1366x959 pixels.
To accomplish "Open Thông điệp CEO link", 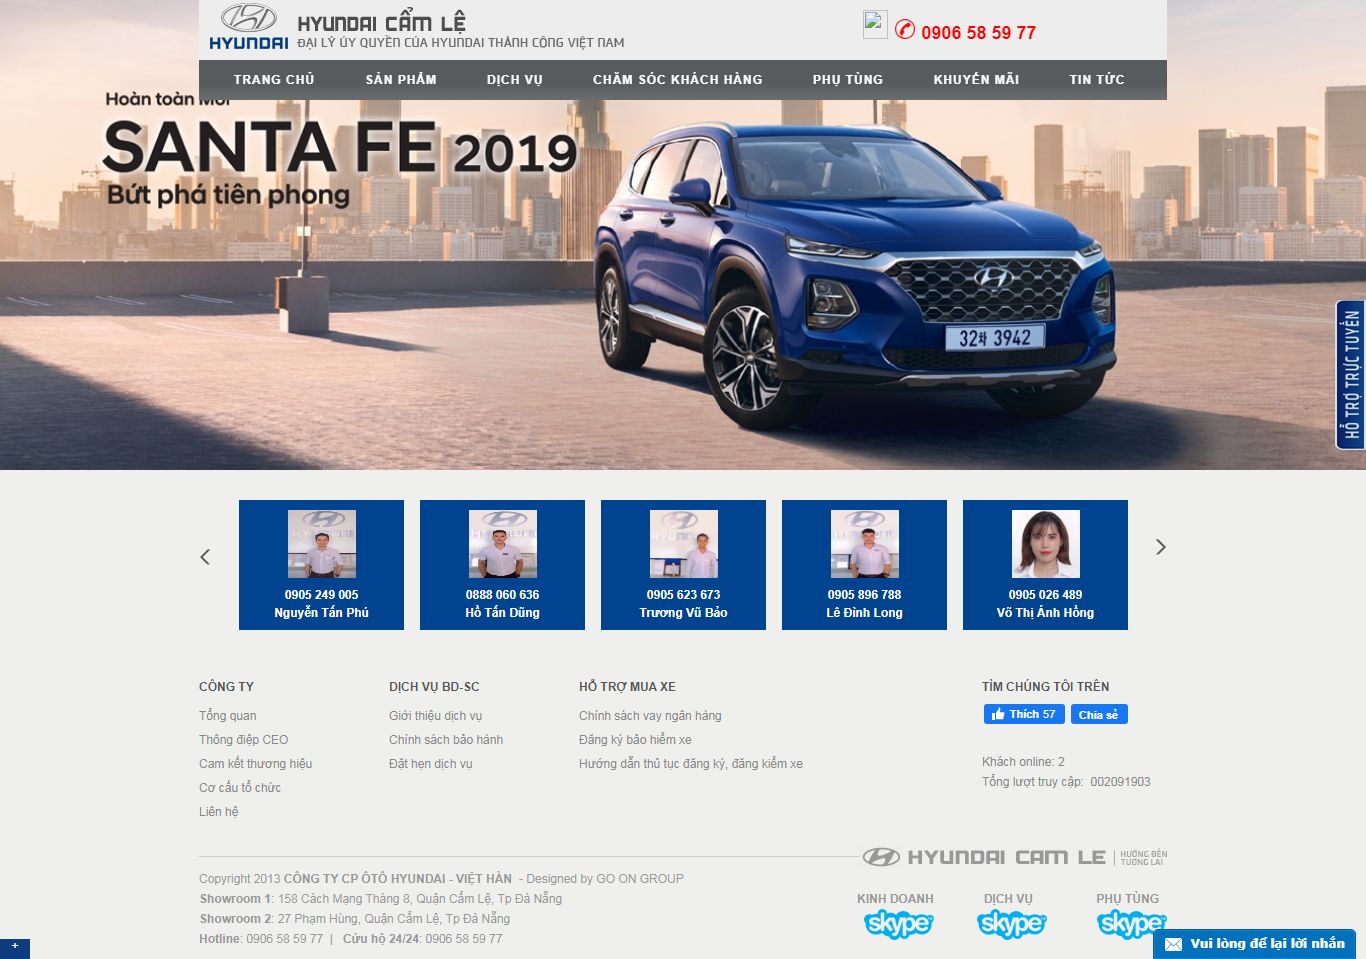I will coord(243,739).
